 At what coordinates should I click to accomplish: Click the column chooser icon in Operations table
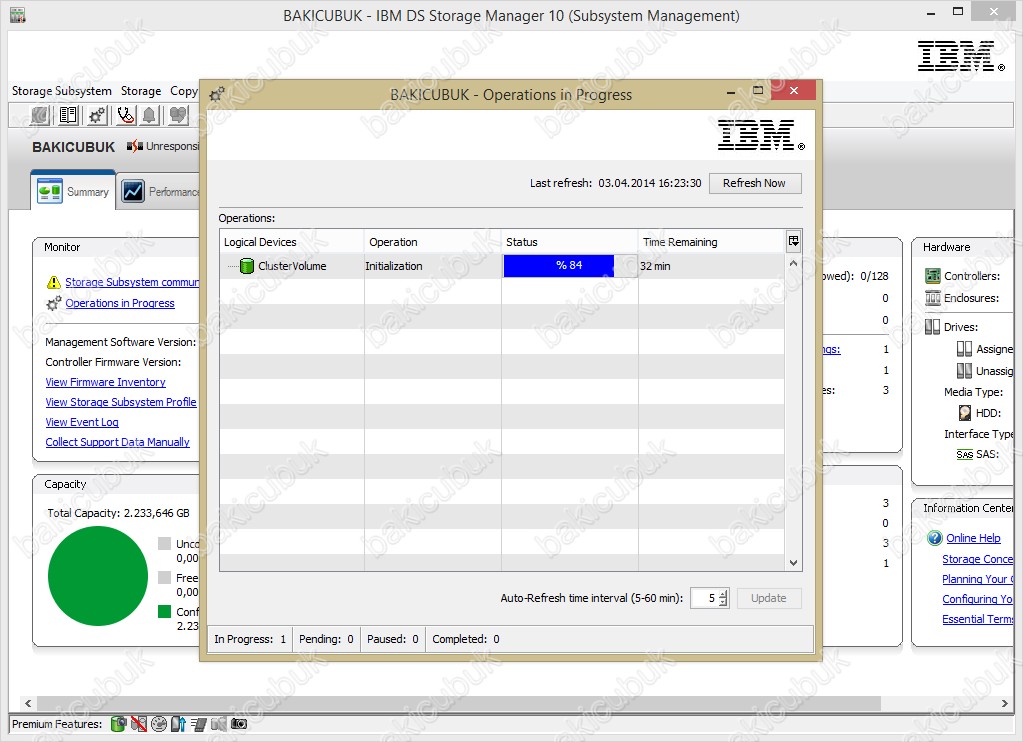pos(793,241)
